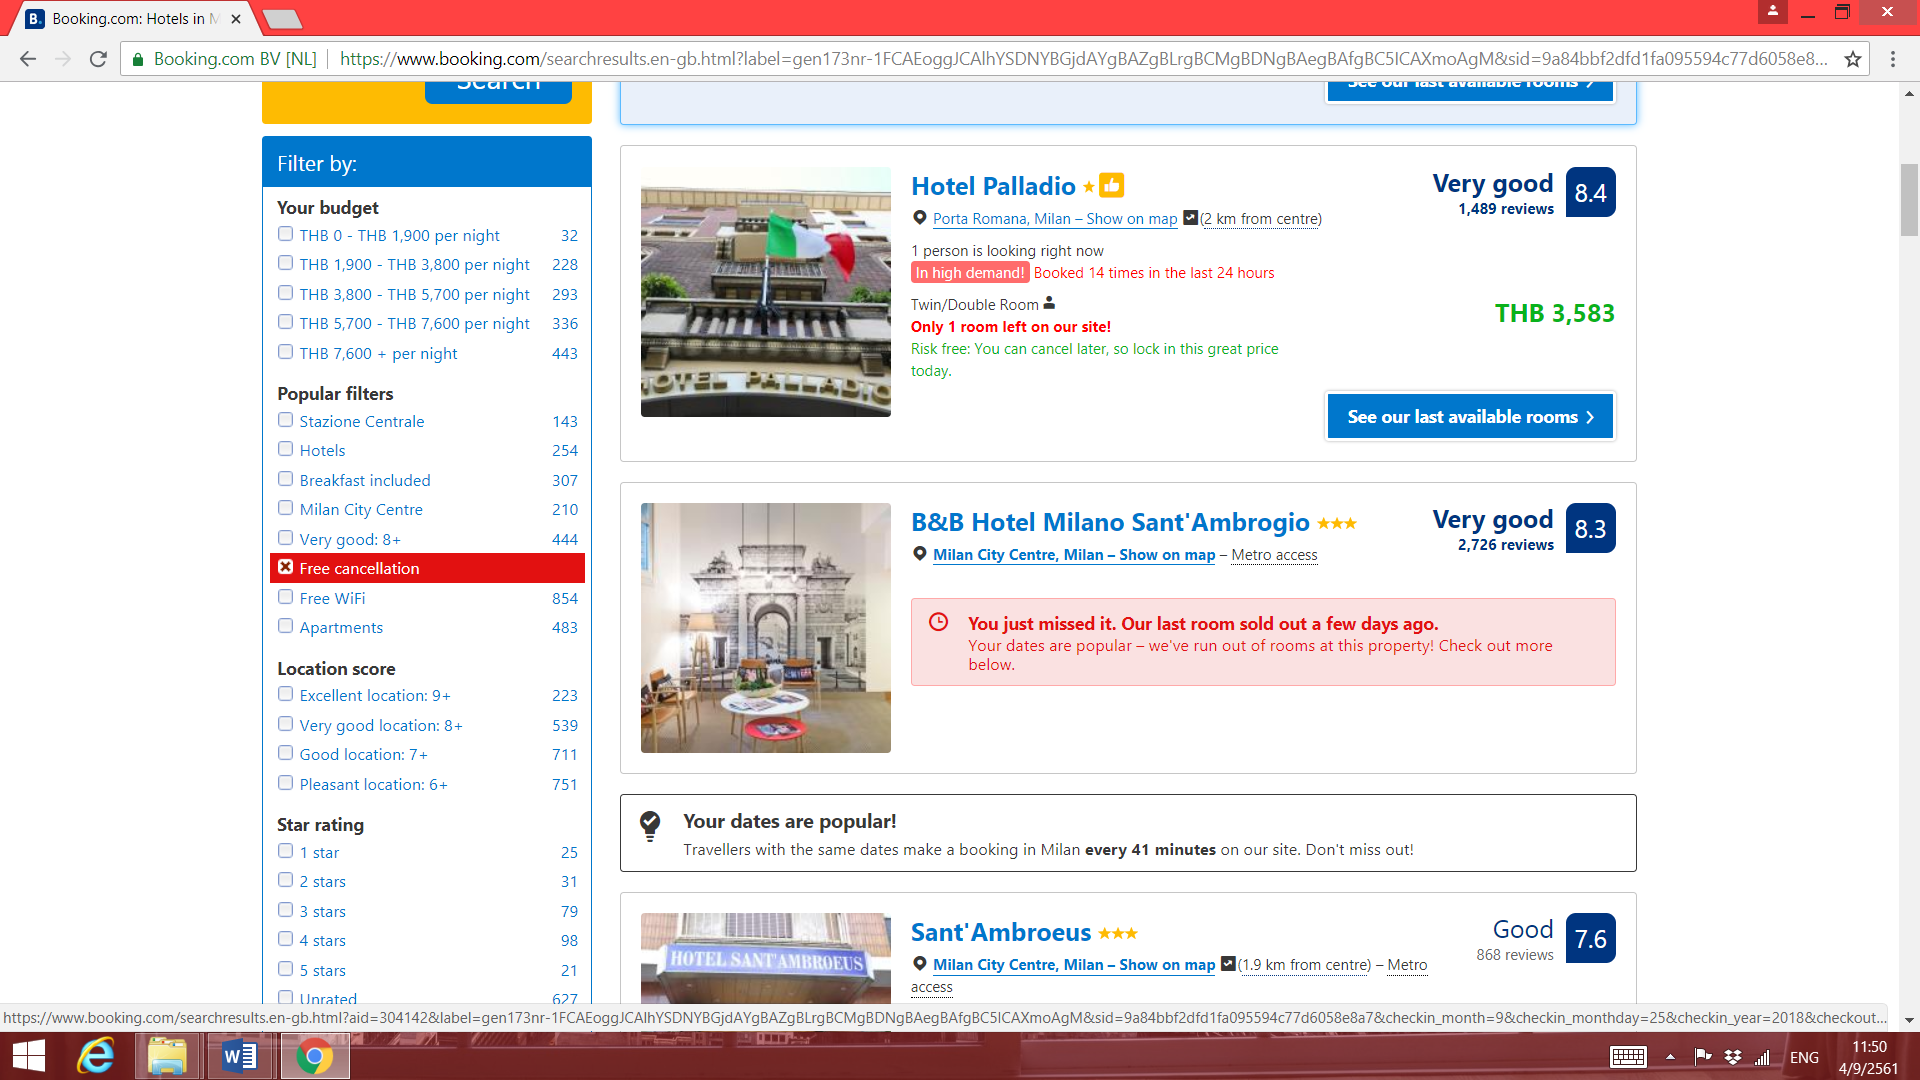Select the 1 star rating filter
Viewport: 1920px width, 1080px height.
pos(285,851)
